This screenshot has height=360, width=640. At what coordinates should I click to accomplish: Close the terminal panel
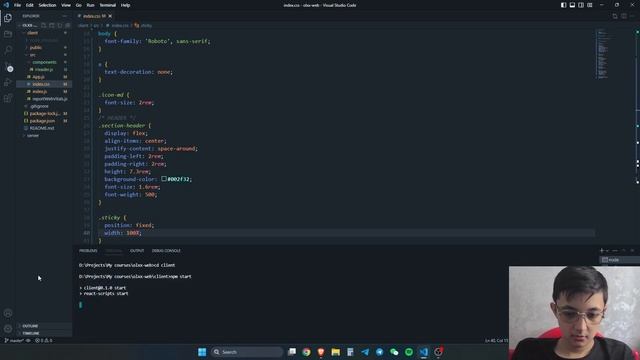[632, 251]
